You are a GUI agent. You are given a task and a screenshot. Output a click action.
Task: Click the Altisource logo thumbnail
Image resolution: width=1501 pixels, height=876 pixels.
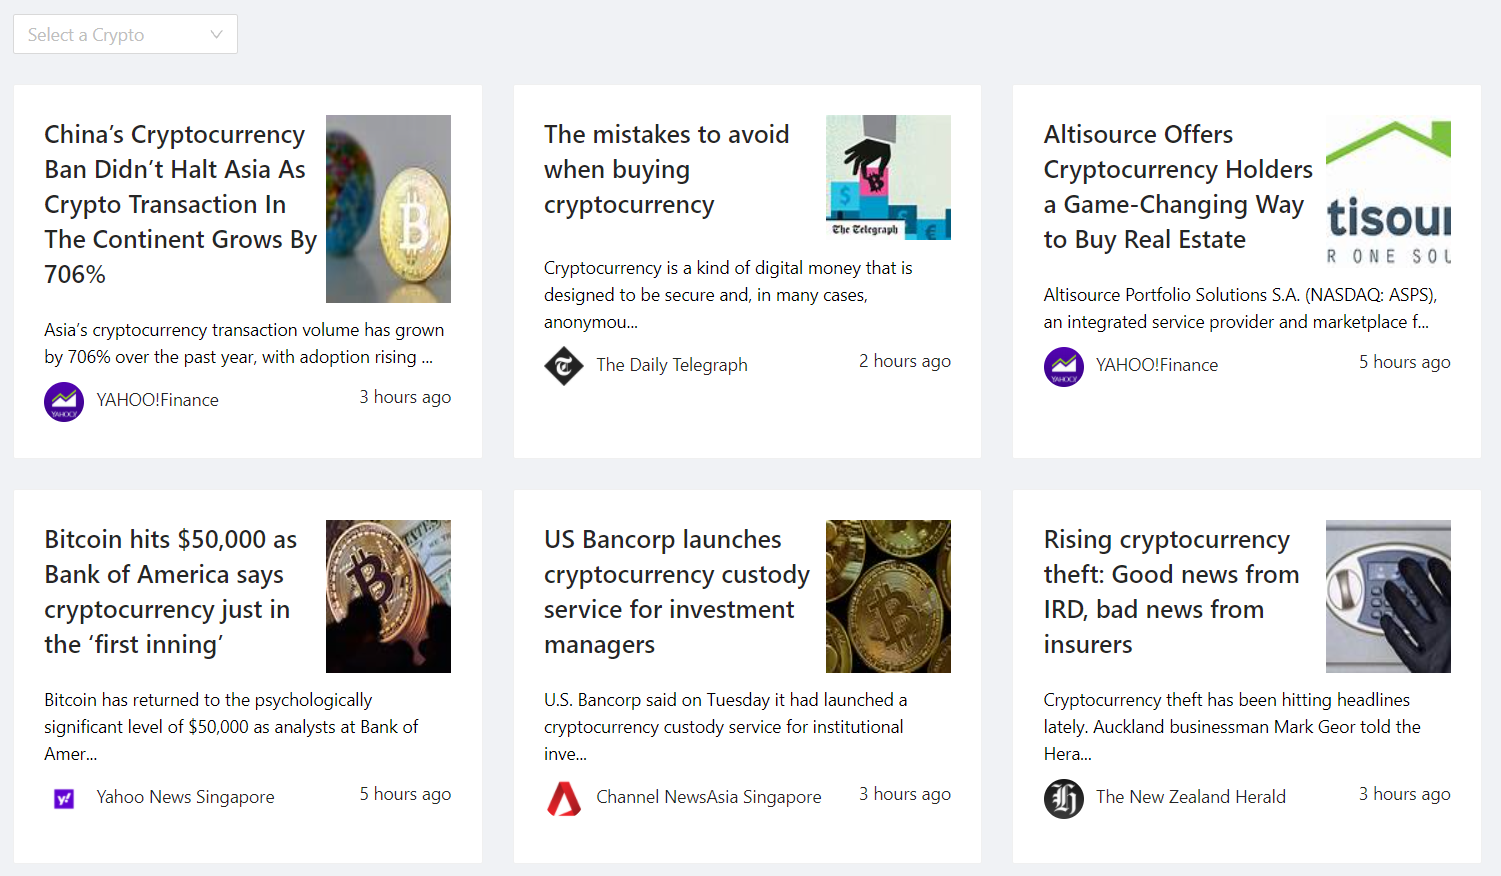[1388, 190]
